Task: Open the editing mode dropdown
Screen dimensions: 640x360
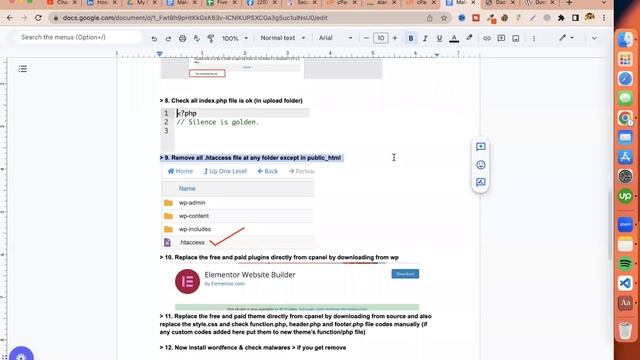Action: point(567,38)
